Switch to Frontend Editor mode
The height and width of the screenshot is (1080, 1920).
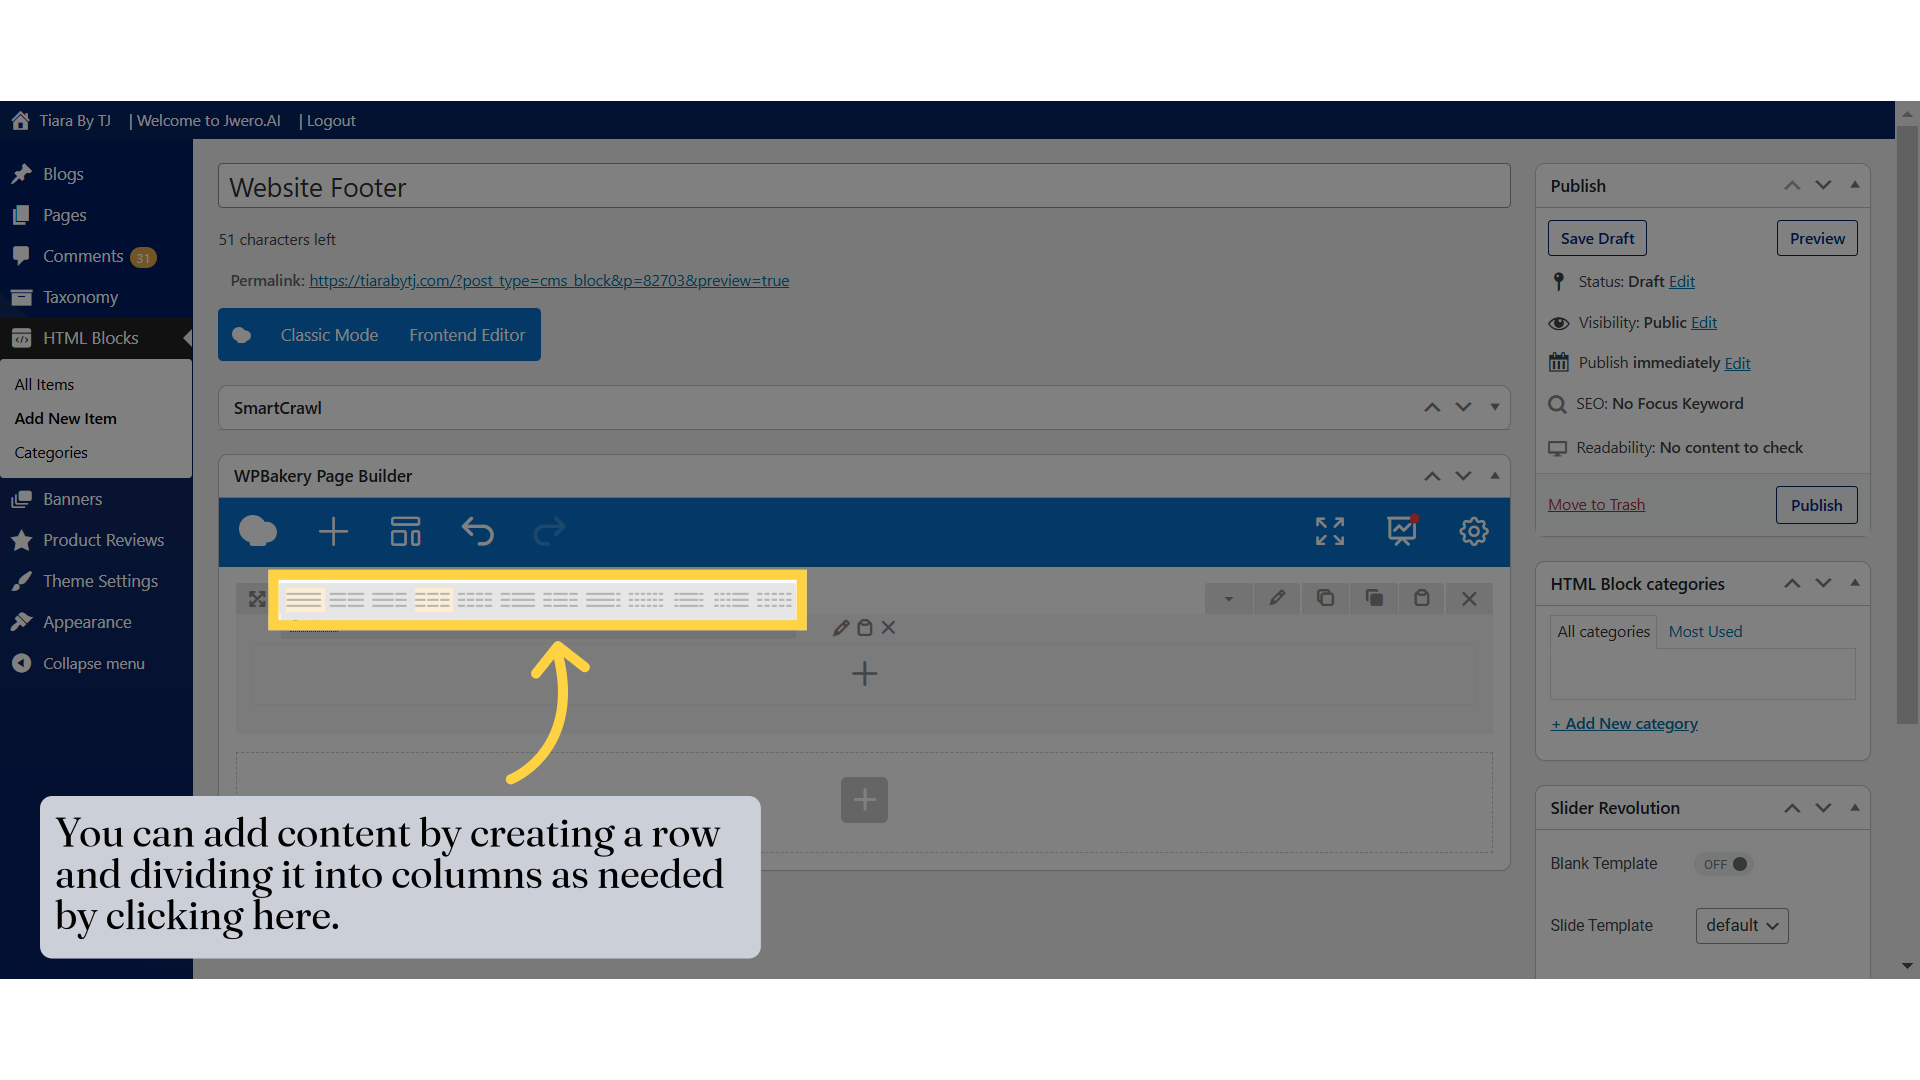(467, 335)
